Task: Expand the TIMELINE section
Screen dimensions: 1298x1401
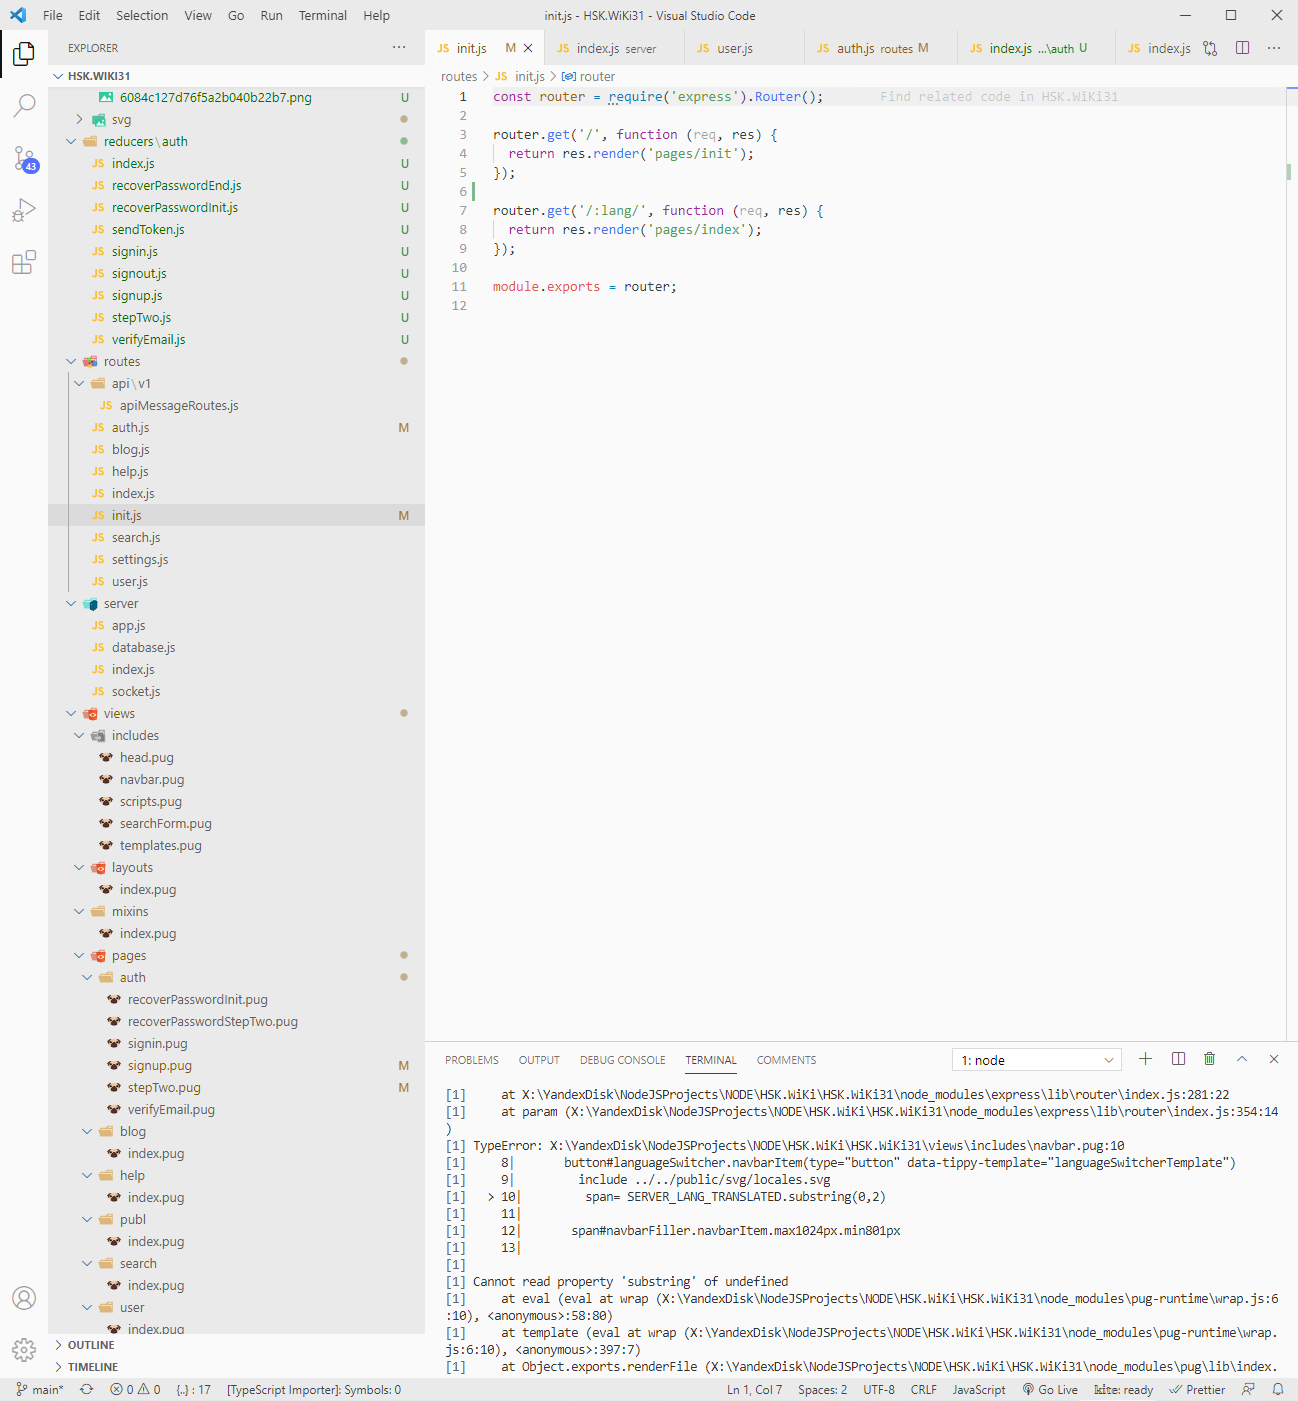Action: point(236,1367)
